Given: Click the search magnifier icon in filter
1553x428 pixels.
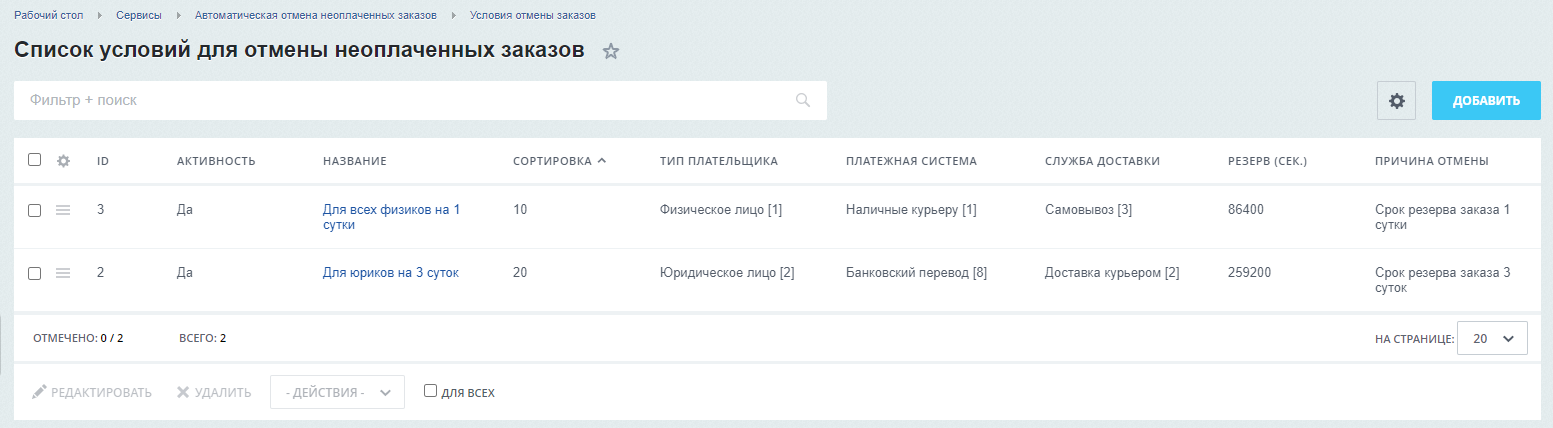Looking at the screenshot, I should [x=802, y=100].
